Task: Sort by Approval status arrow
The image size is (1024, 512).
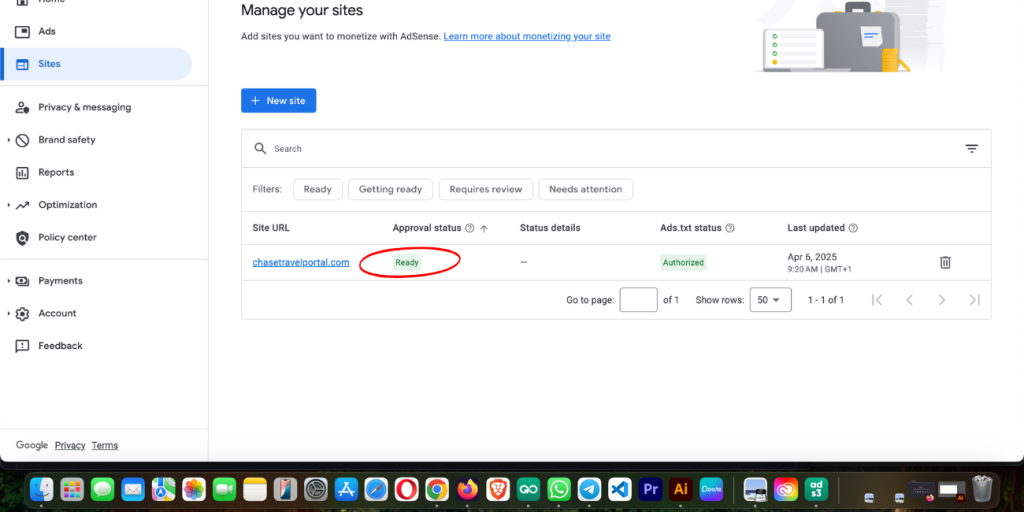Action: [484, 229]
